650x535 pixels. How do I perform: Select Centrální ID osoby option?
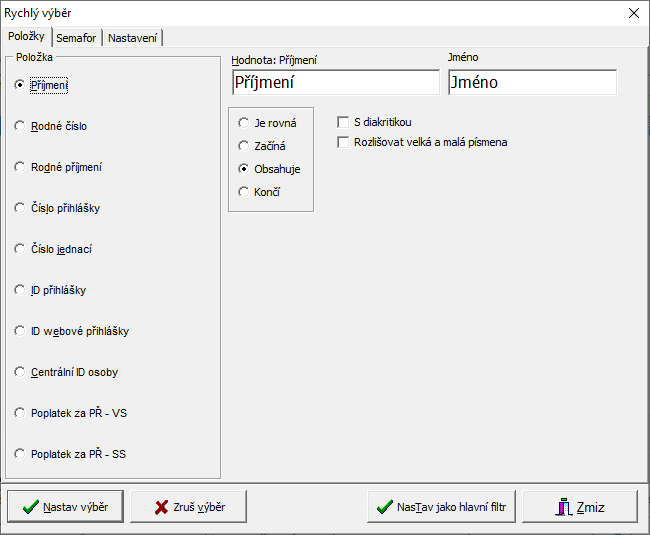20,372
